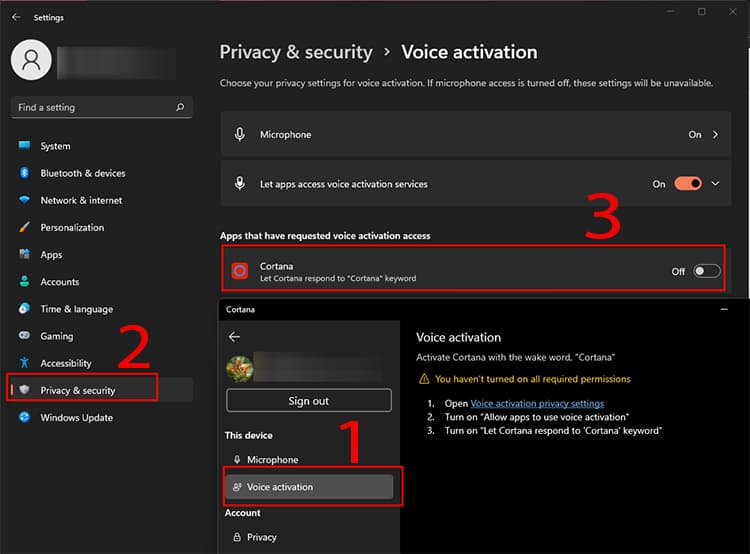The image size is (750, 554).
Task: Click the lock icon next to Privacy
Action: [237, 537]
